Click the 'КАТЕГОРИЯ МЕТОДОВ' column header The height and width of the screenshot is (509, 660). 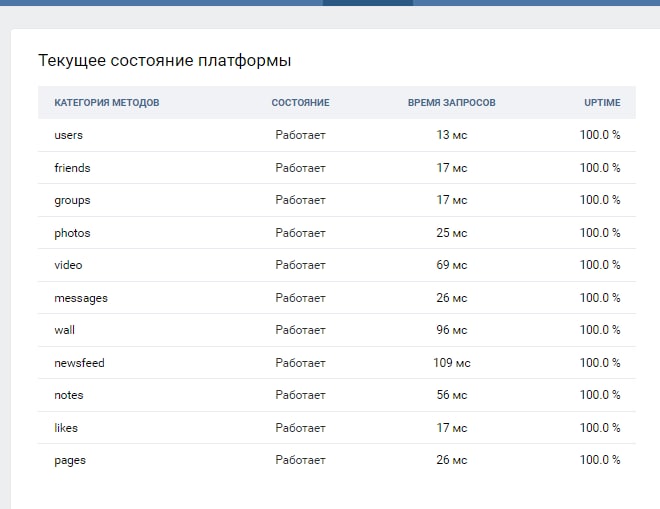click(x=107, y=103)
